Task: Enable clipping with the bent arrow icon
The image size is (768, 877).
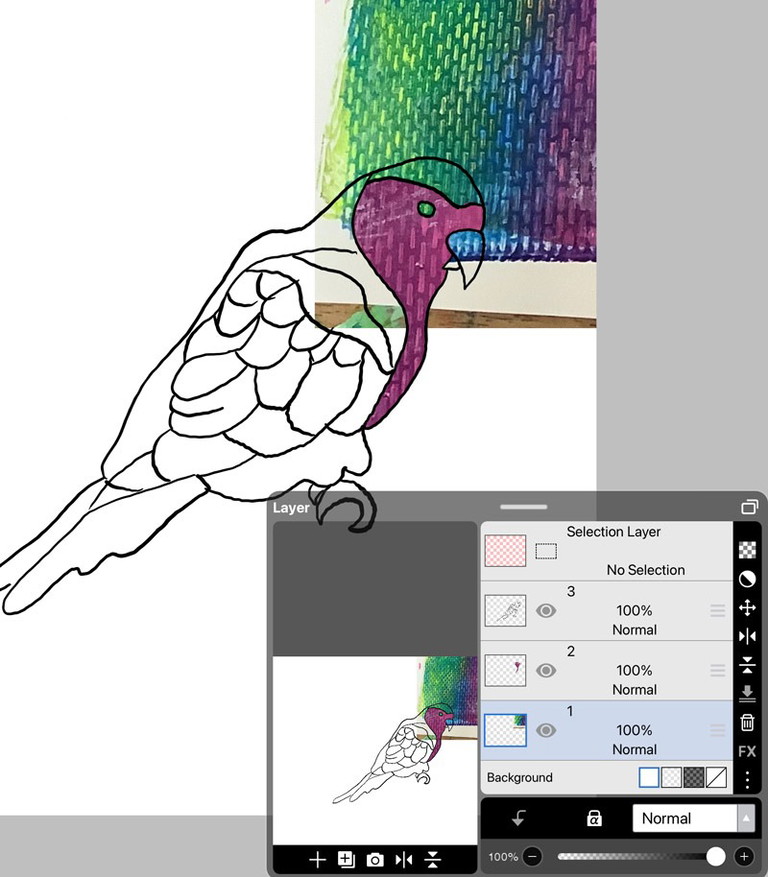Action: click(519, 819)
